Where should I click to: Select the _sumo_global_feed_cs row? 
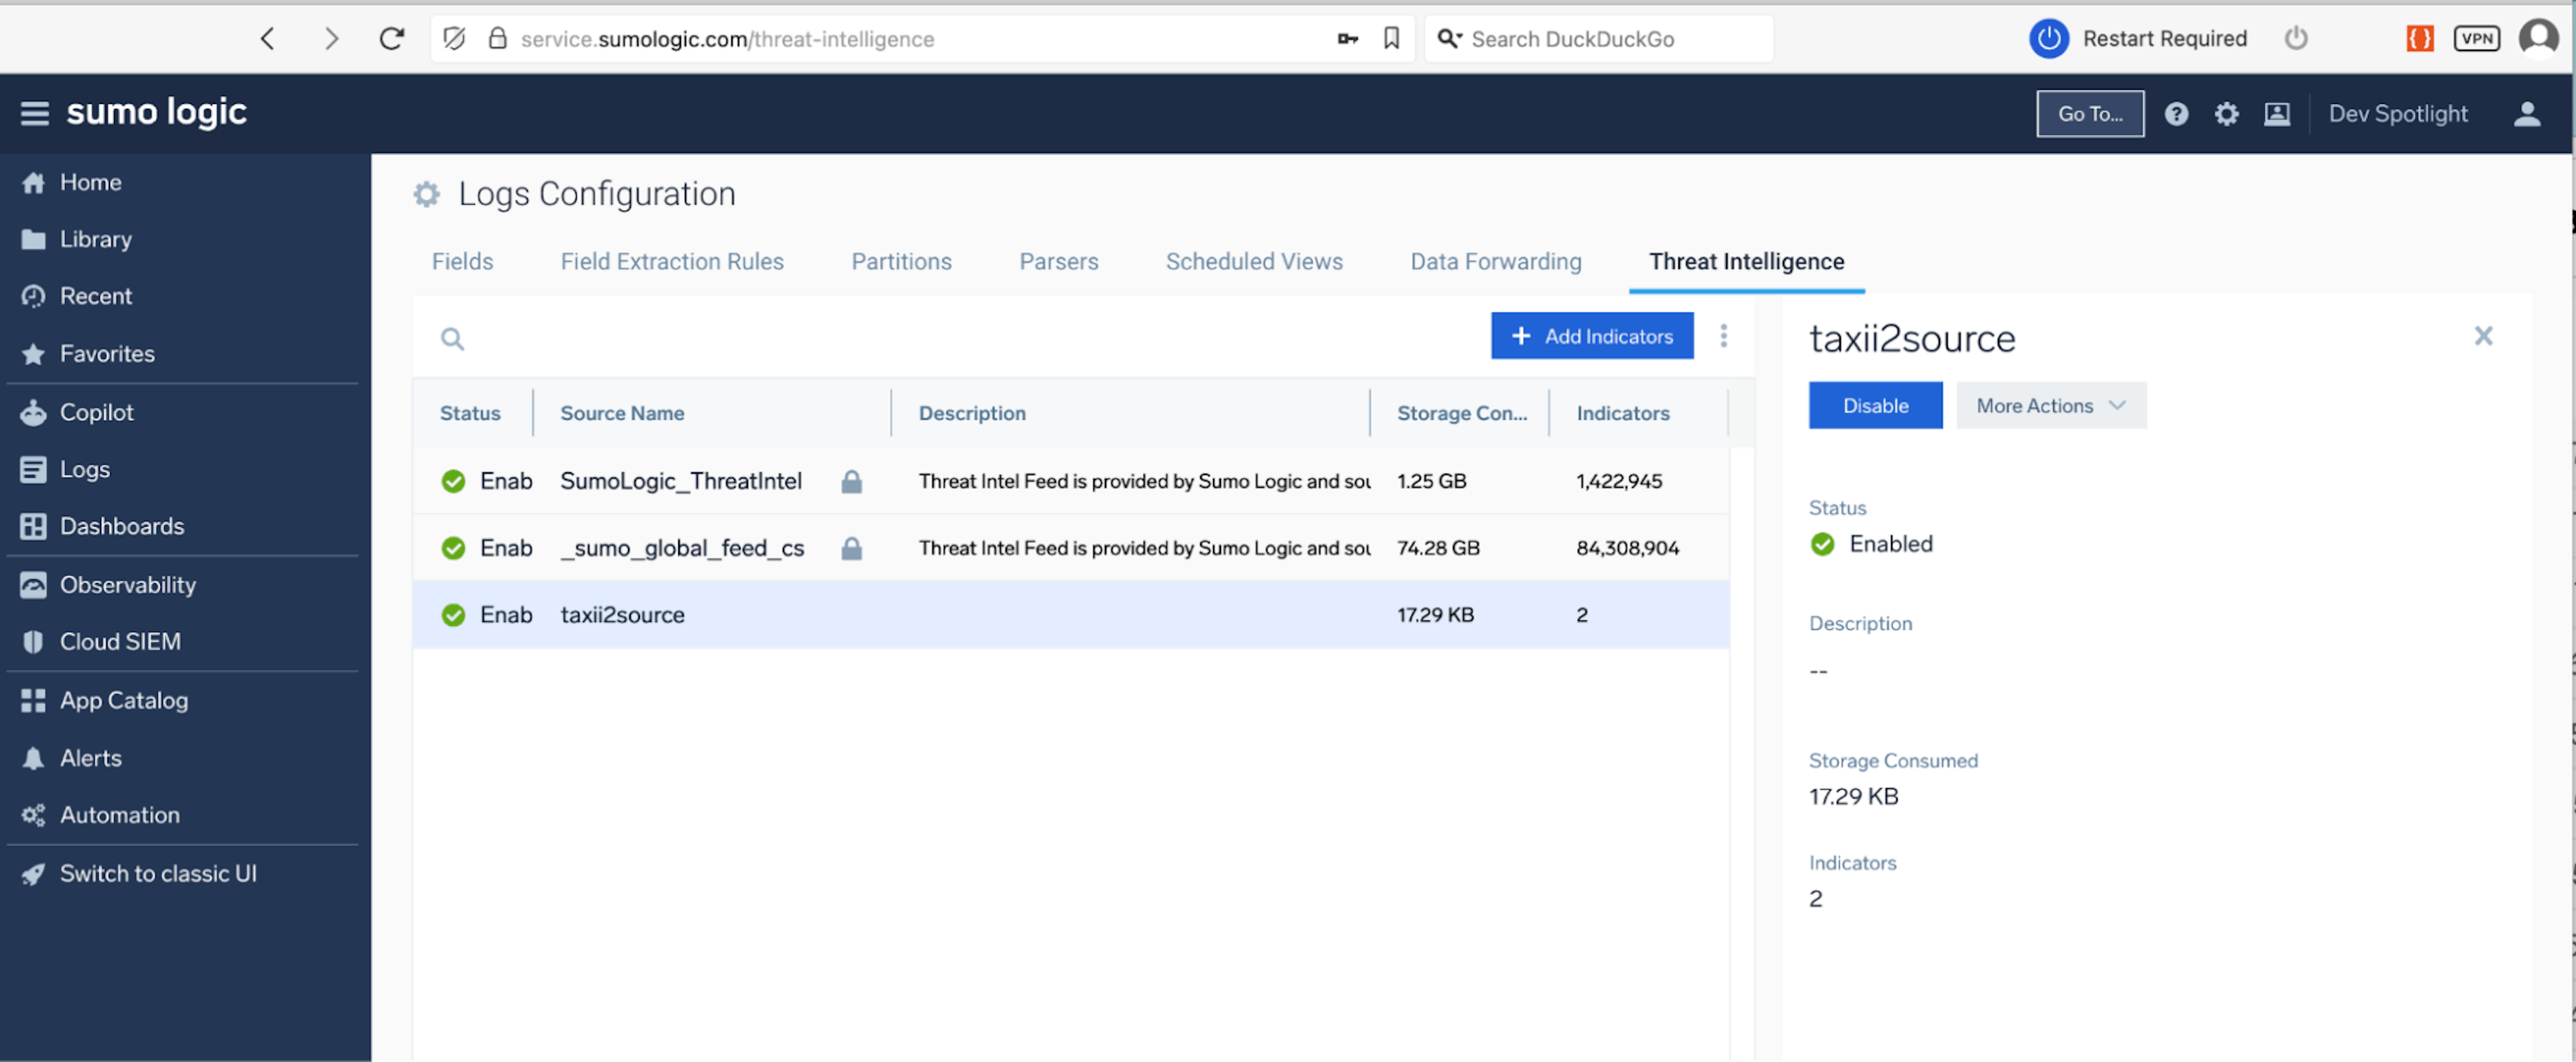tap(1070, 548)
